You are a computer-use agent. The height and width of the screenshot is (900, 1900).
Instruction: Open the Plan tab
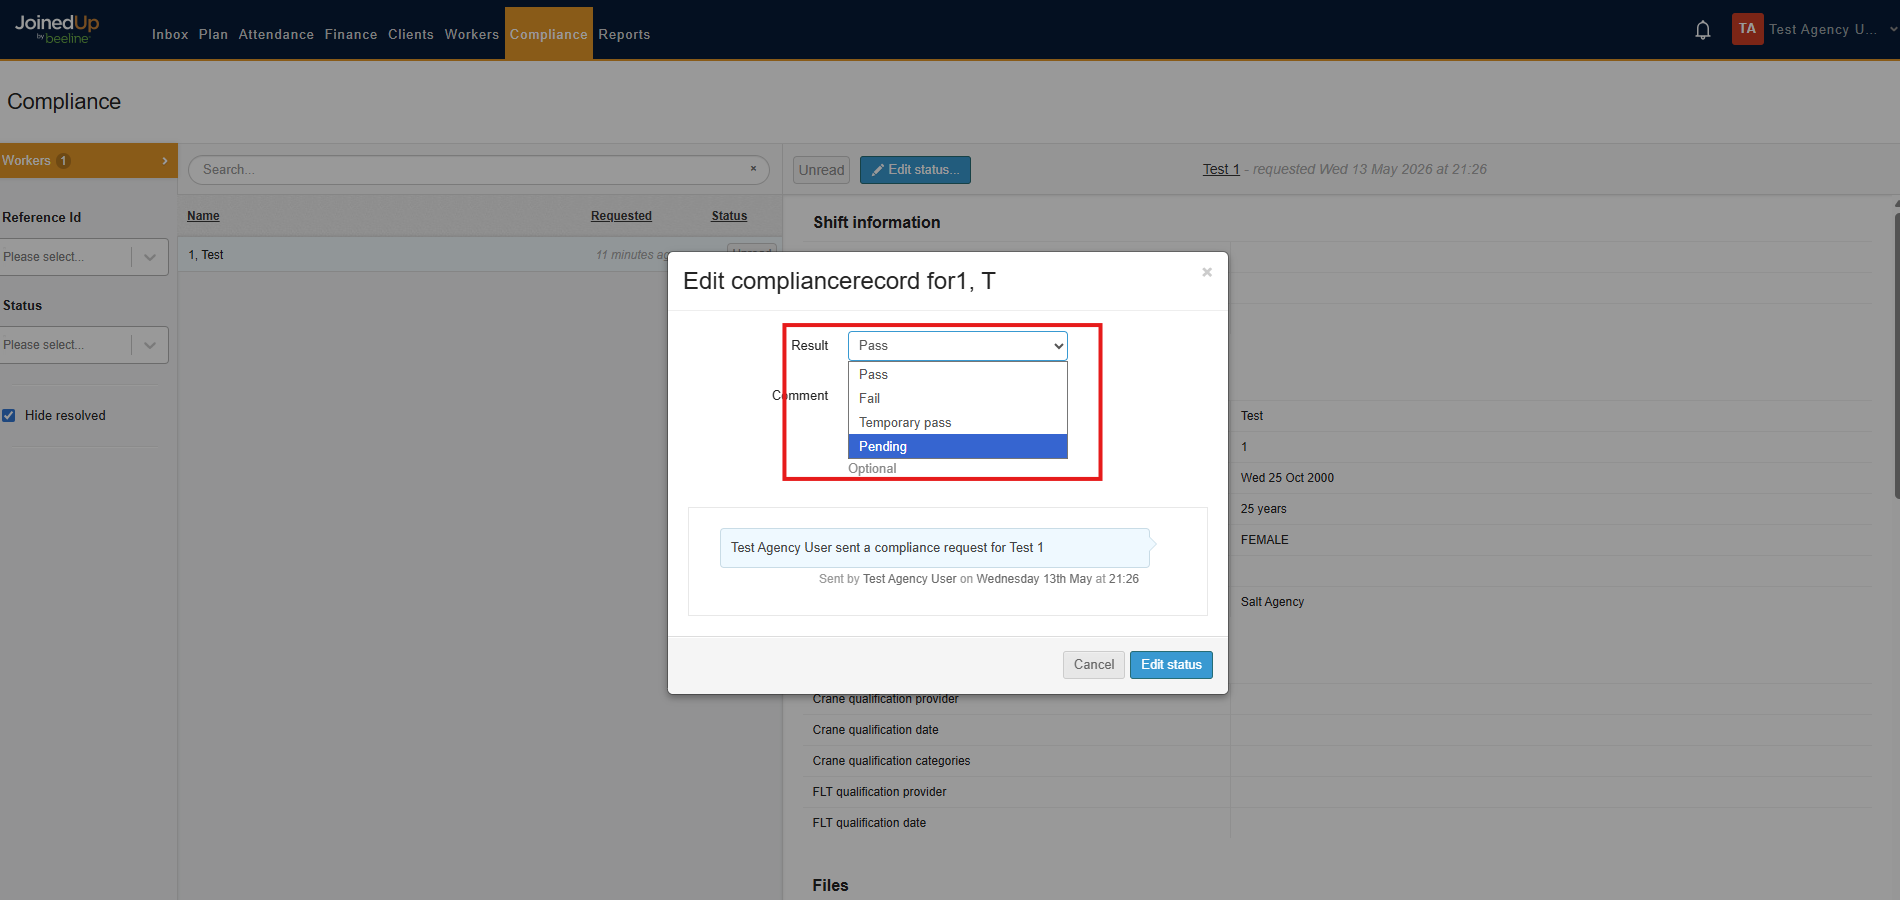click(x=213, y=34)
